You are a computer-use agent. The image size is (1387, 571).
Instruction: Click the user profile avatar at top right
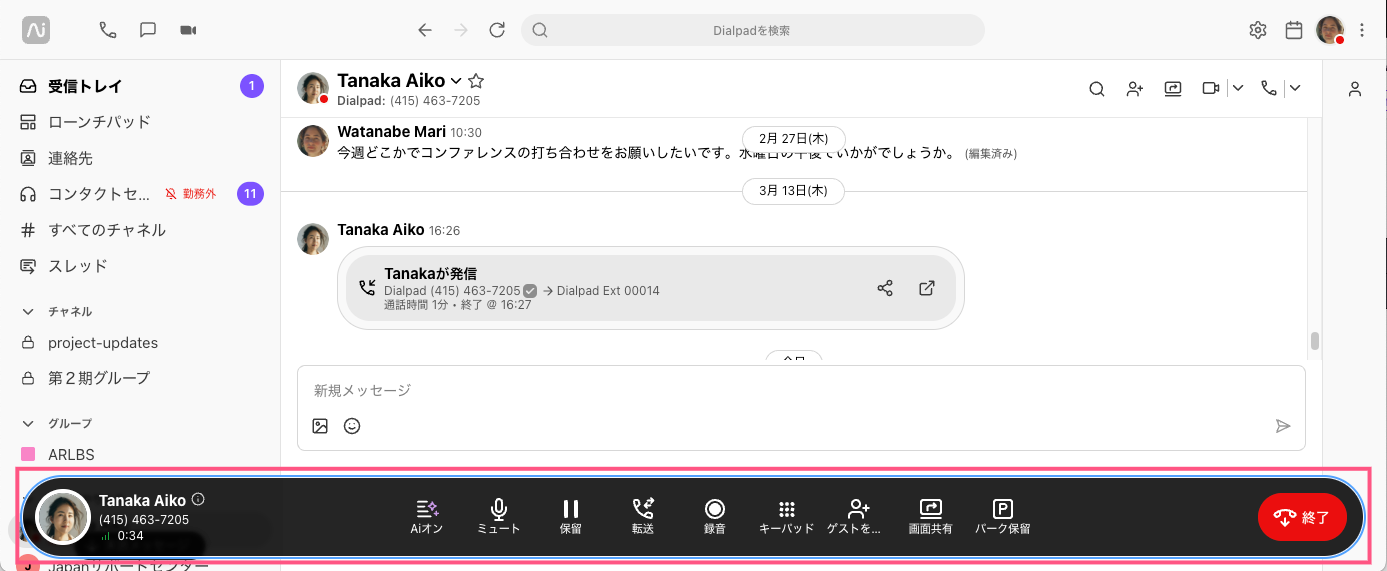tap(1330, 30)
